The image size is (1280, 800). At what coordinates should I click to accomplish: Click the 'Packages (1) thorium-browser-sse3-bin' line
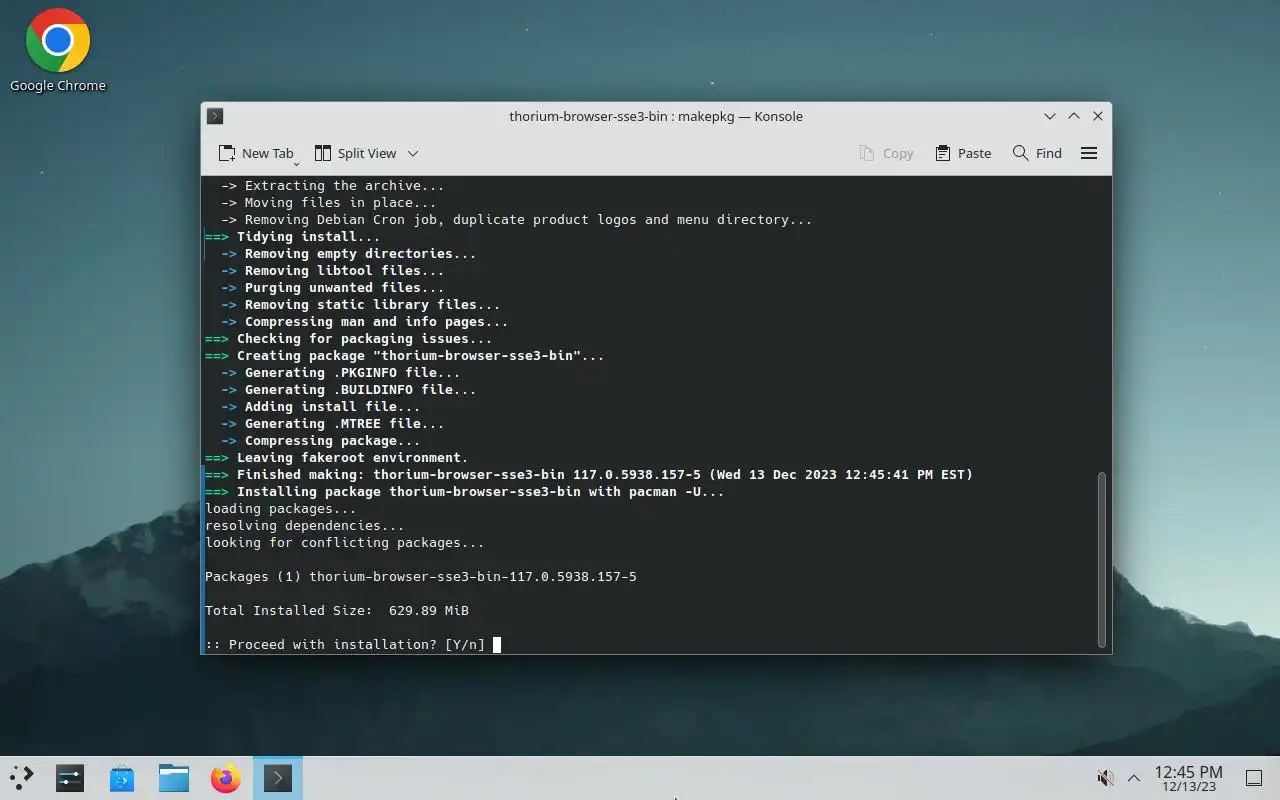421,576
